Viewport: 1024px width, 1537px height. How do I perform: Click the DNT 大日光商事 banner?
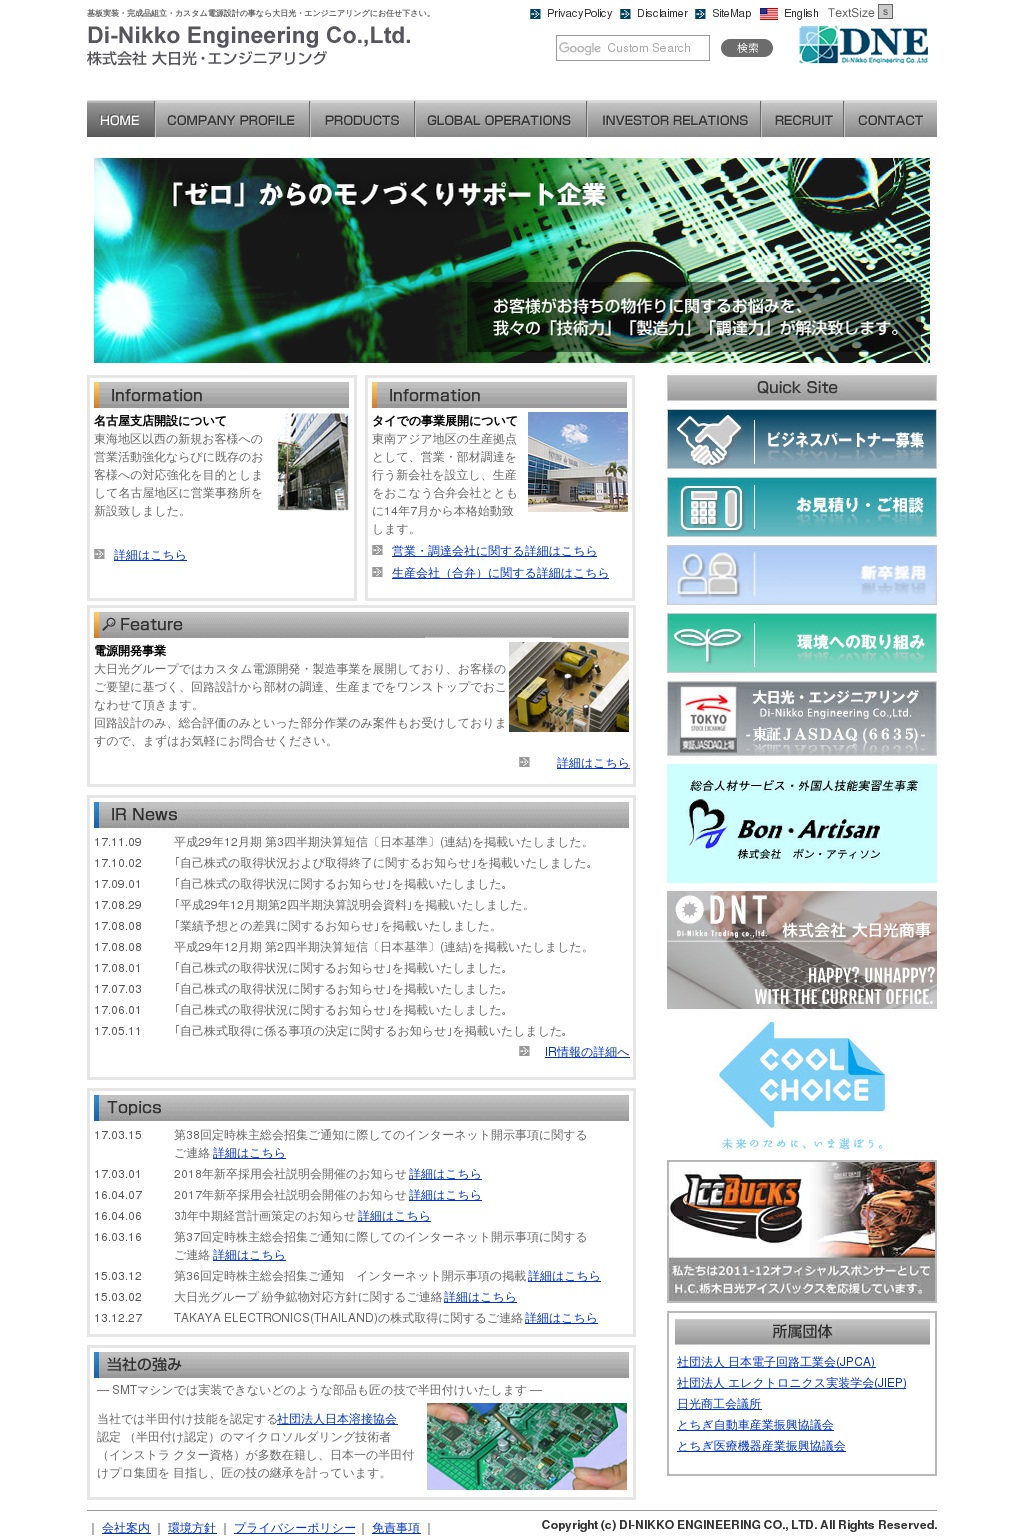pyautogui.click(x=802, y=950)
